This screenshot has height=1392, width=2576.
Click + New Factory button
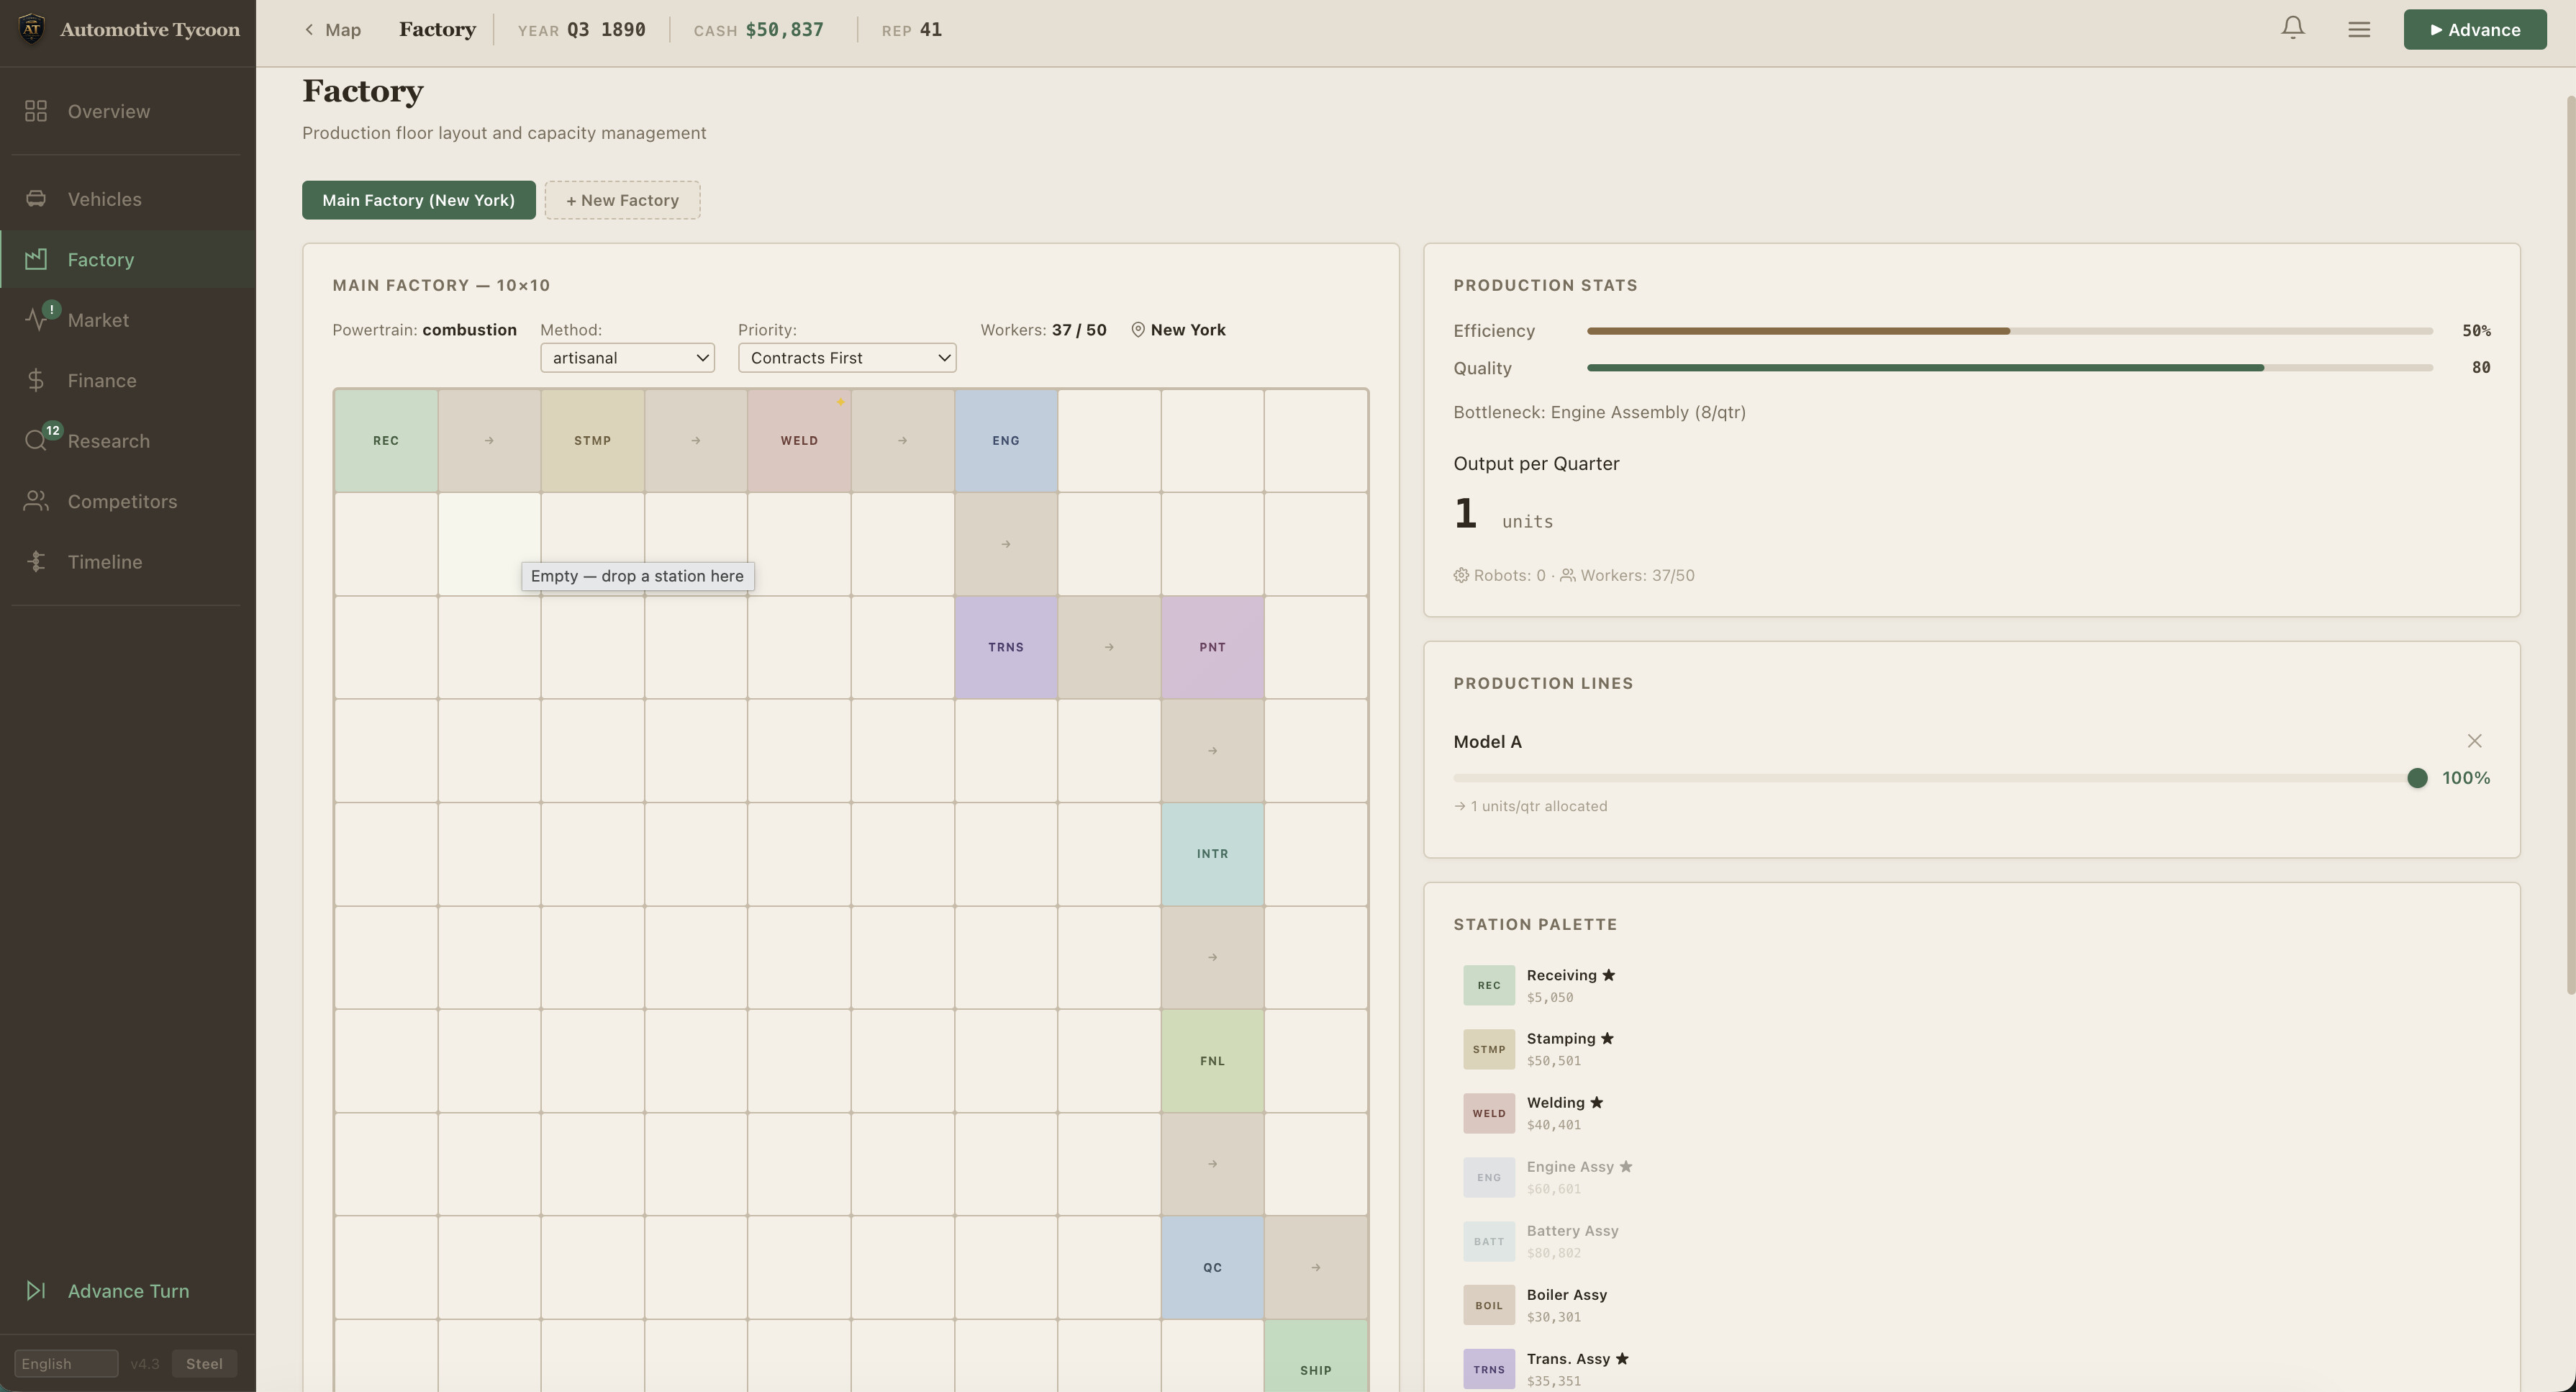coord(622,200)
